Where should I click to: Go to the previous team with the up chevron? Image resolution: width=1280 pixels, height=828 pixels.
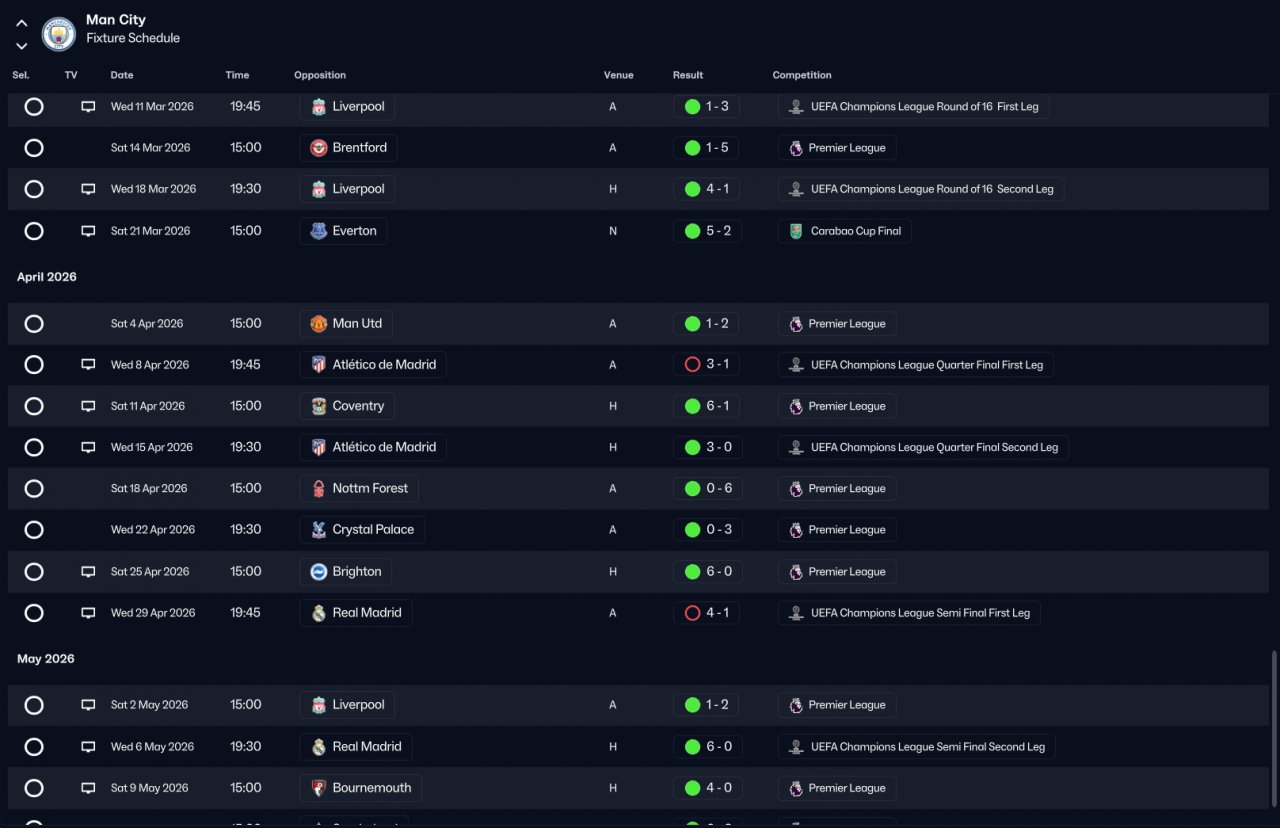coord(22,23)
